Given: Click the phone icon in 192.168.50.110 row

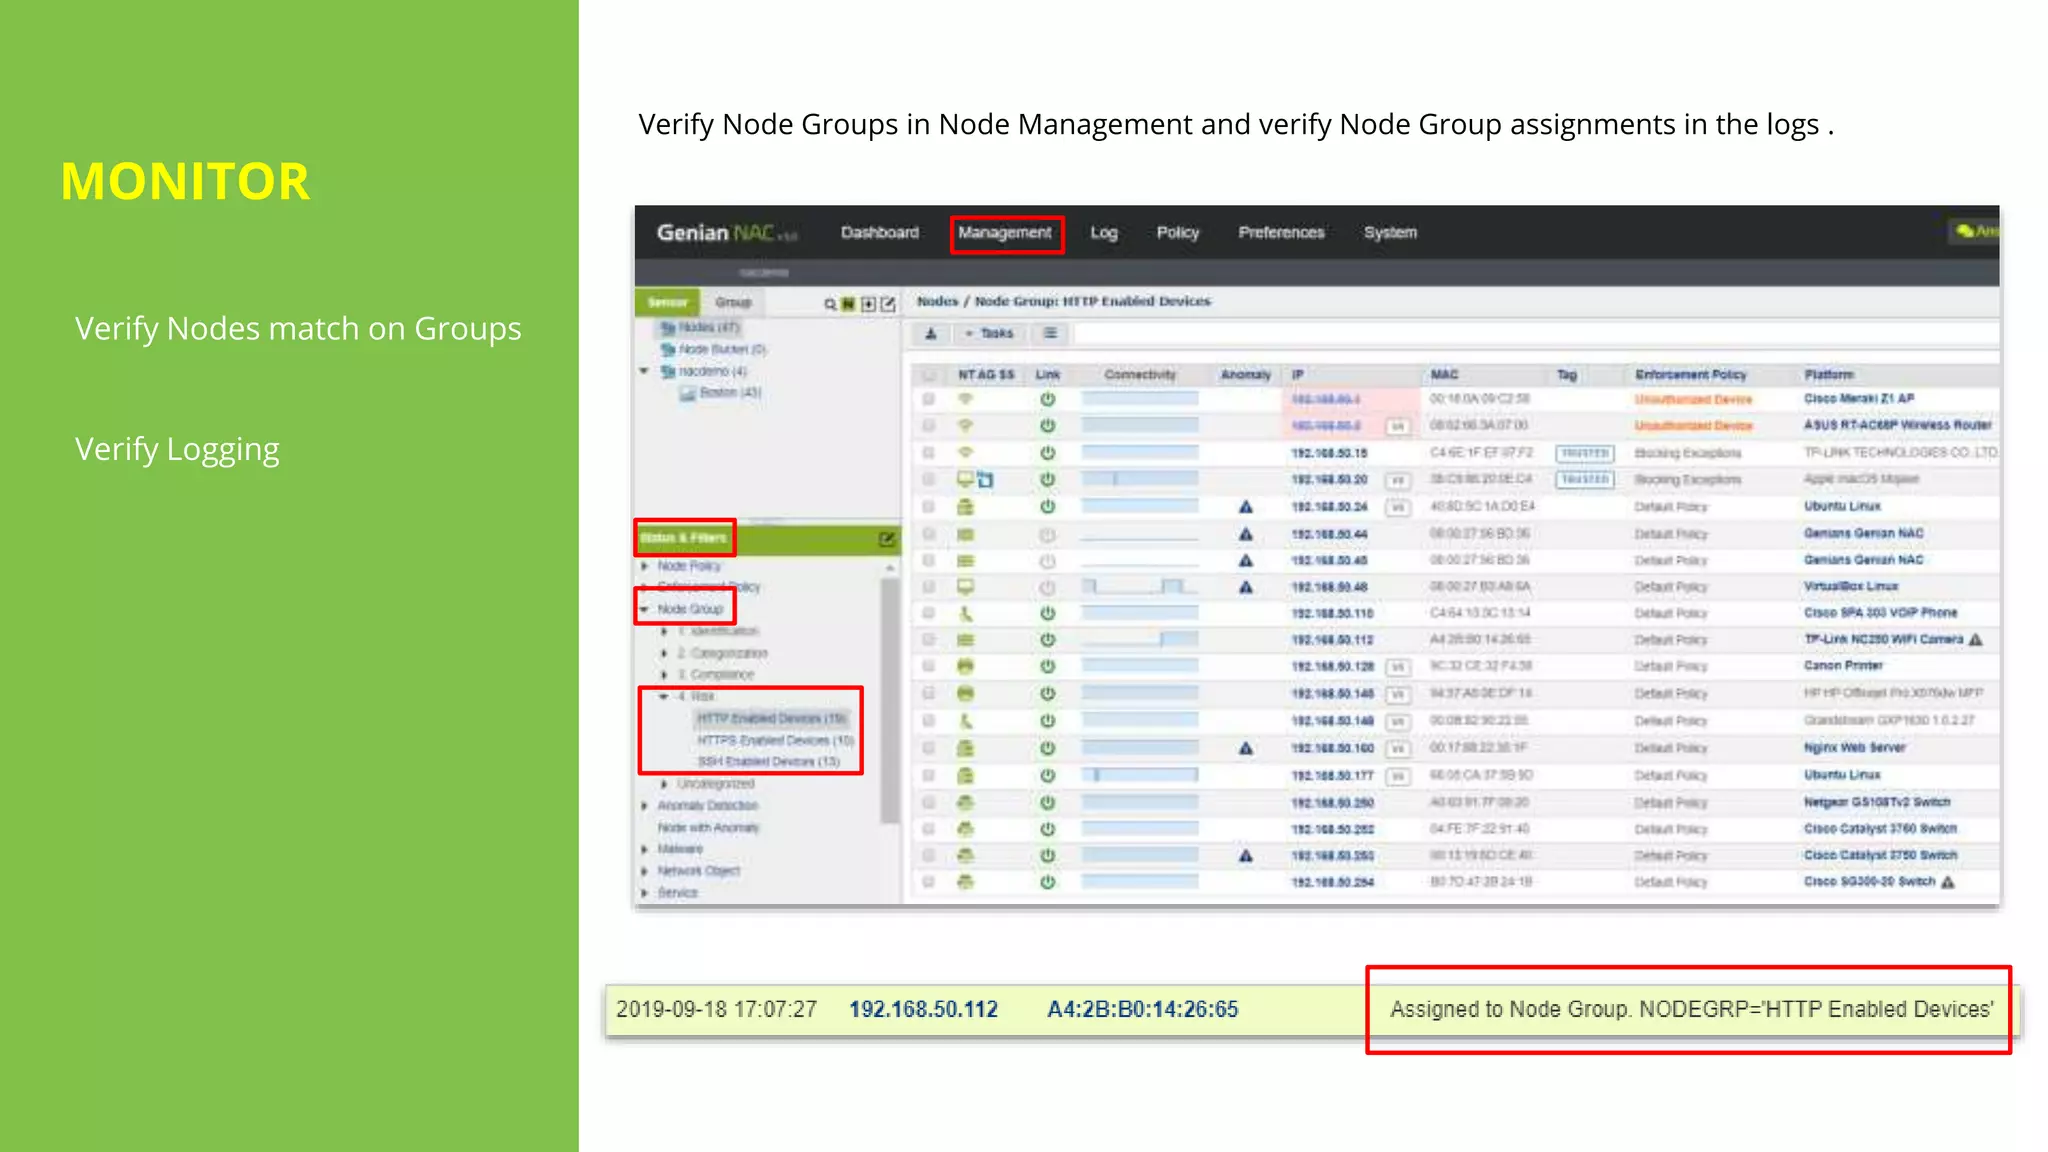Looking at the screenshot, I should pyautogui.click(x=965, y=613).
